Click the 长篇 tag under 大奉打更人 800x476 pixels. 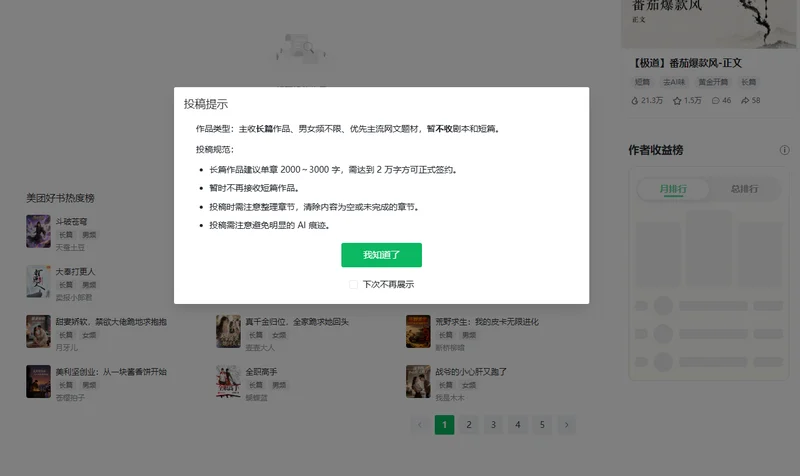click(x=66, y=285)
